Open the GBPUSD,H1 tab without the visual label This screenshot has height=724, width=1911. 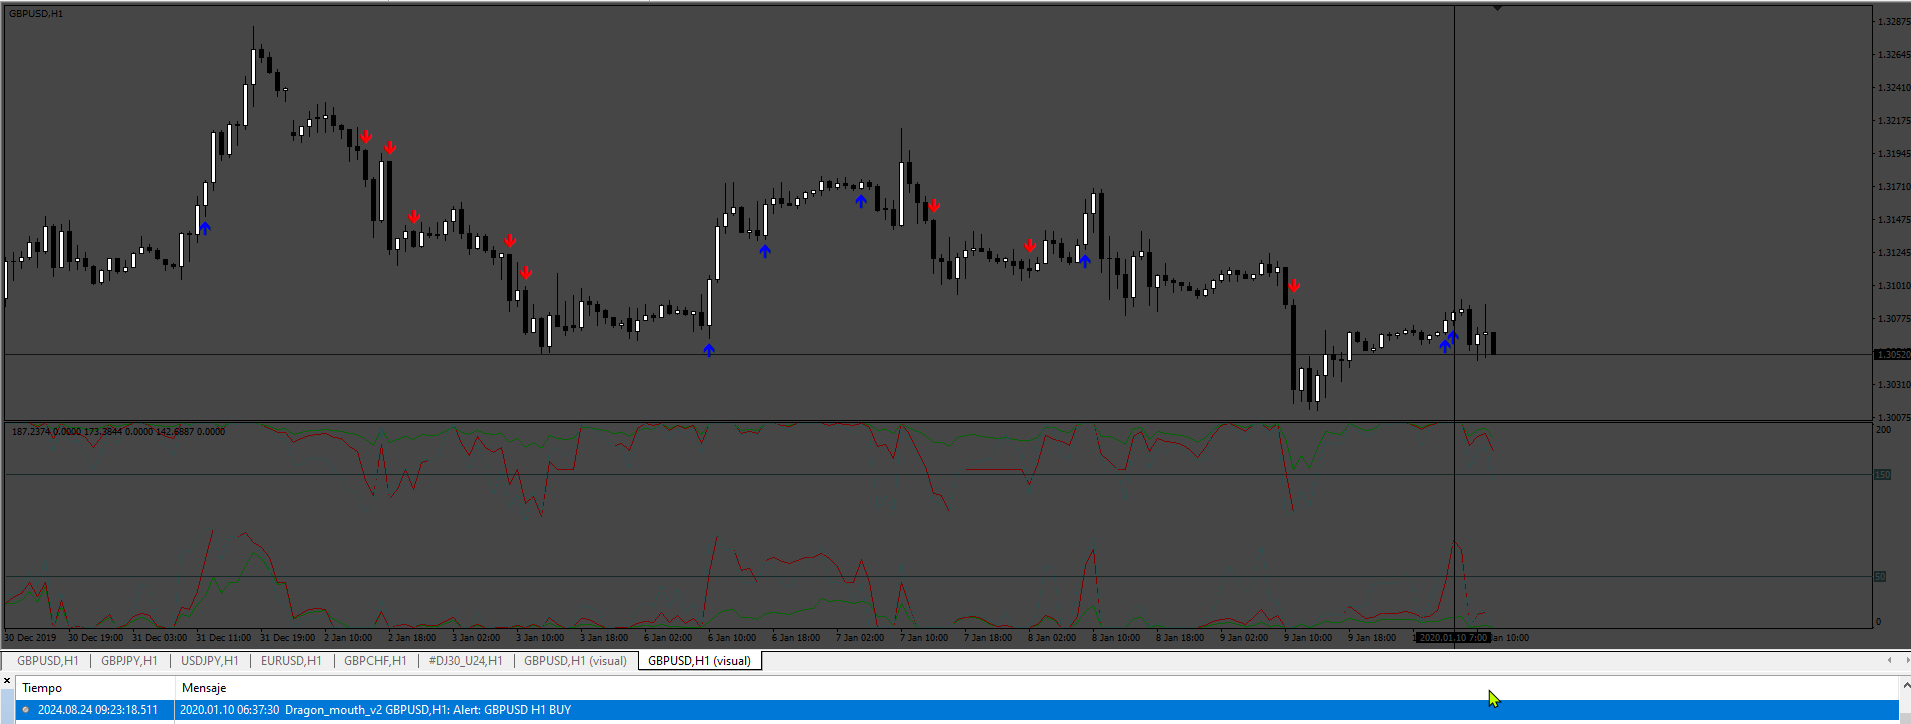tap(47, 661)
